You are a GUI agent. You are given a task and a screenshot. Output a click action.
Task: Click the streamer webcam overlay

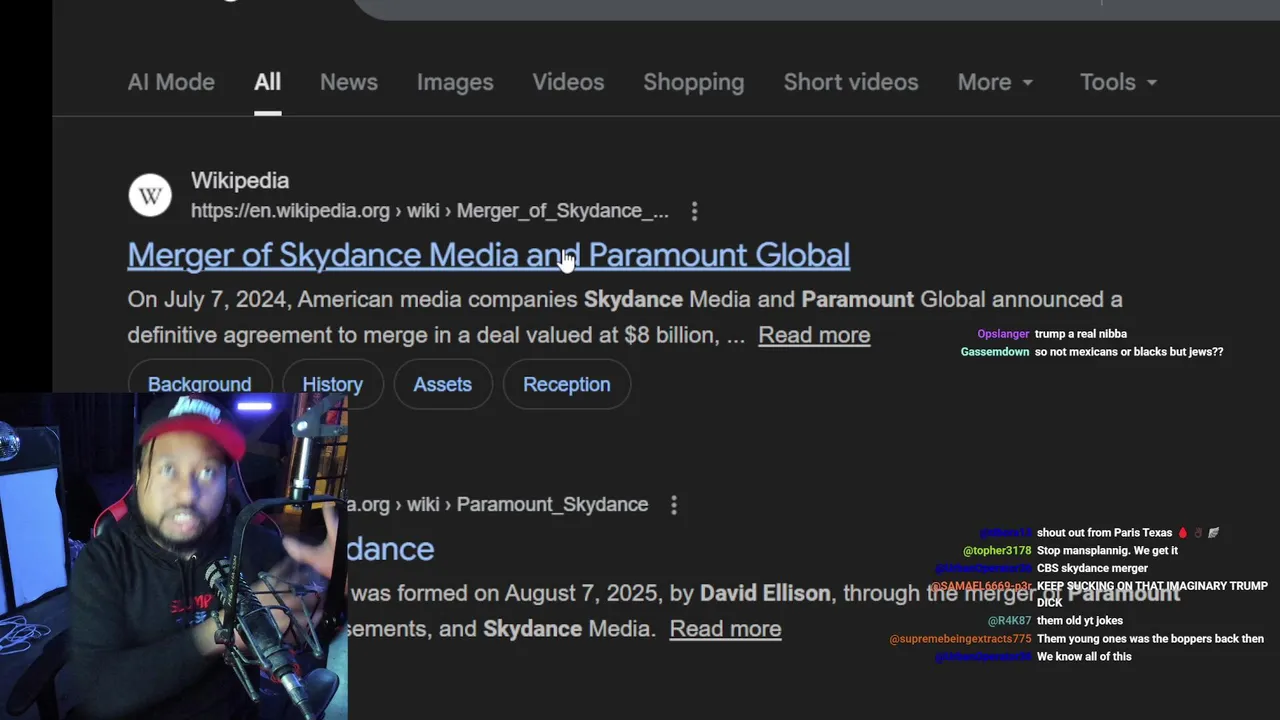click(x=174, y=556)
